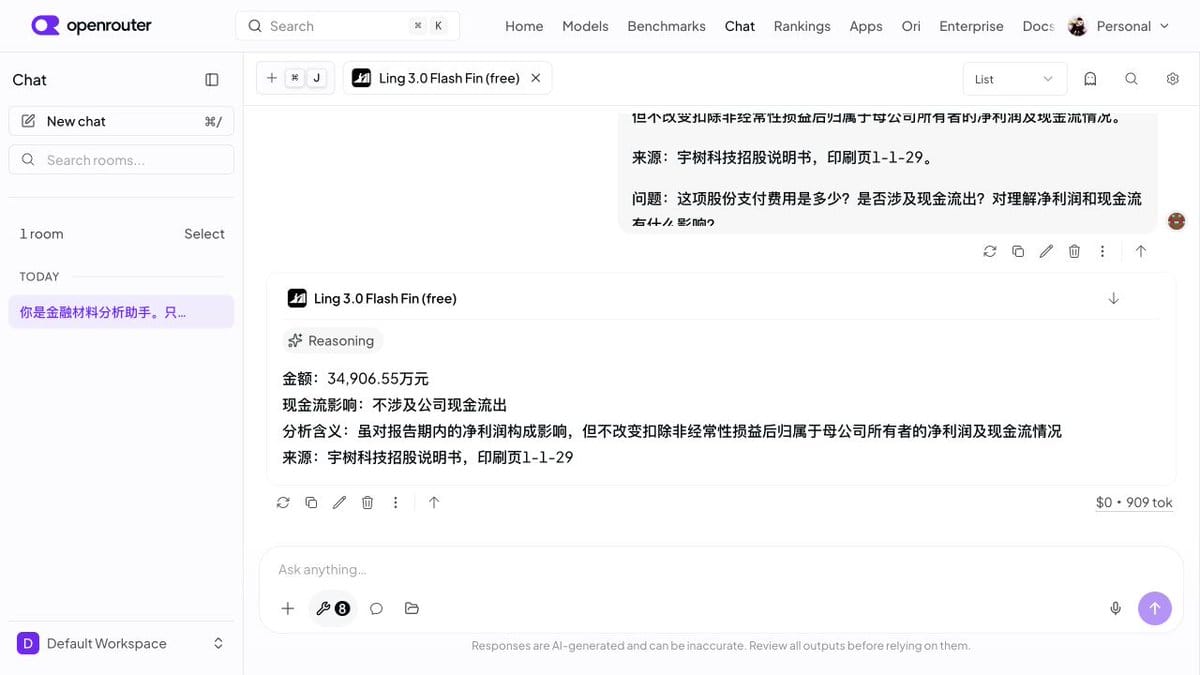
Task: Regenerate the Ling assistant response
Action: 283,503
